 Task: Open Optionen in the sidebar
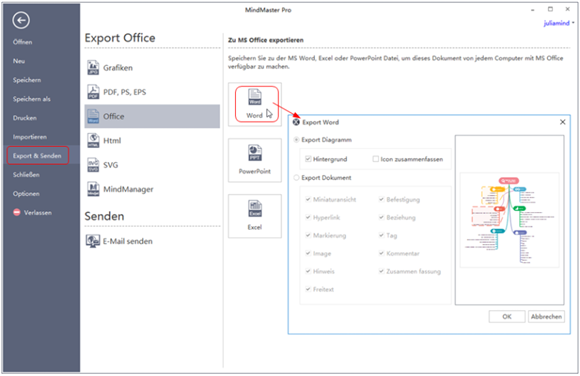coord(26,194)
